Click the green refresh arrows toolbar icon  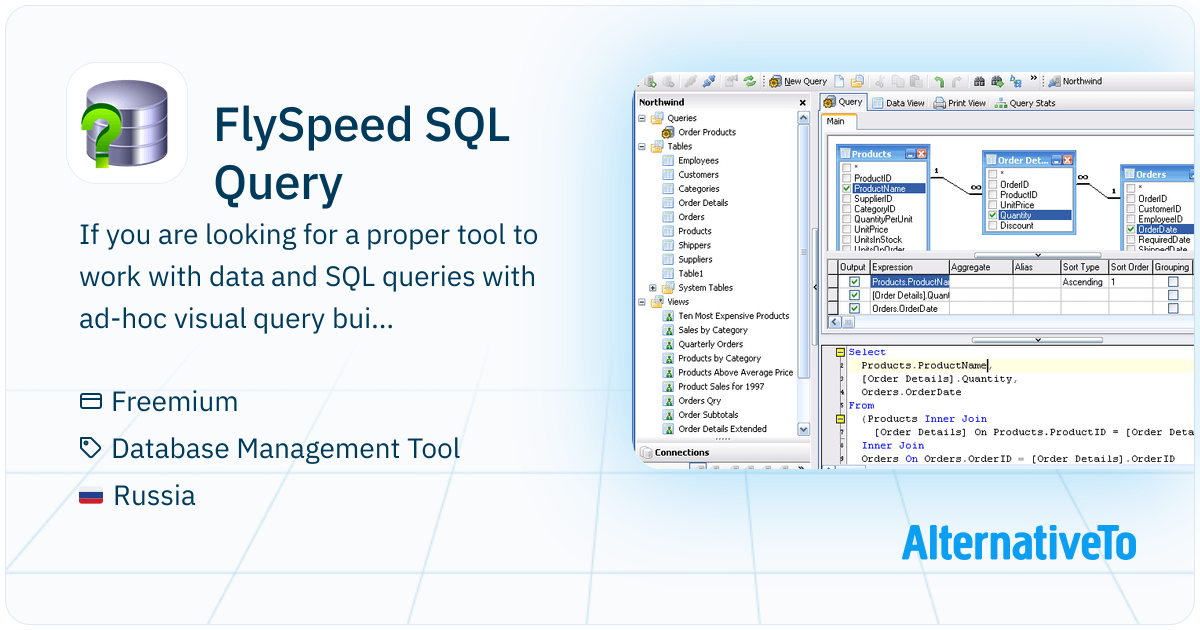tap(750, 82)
